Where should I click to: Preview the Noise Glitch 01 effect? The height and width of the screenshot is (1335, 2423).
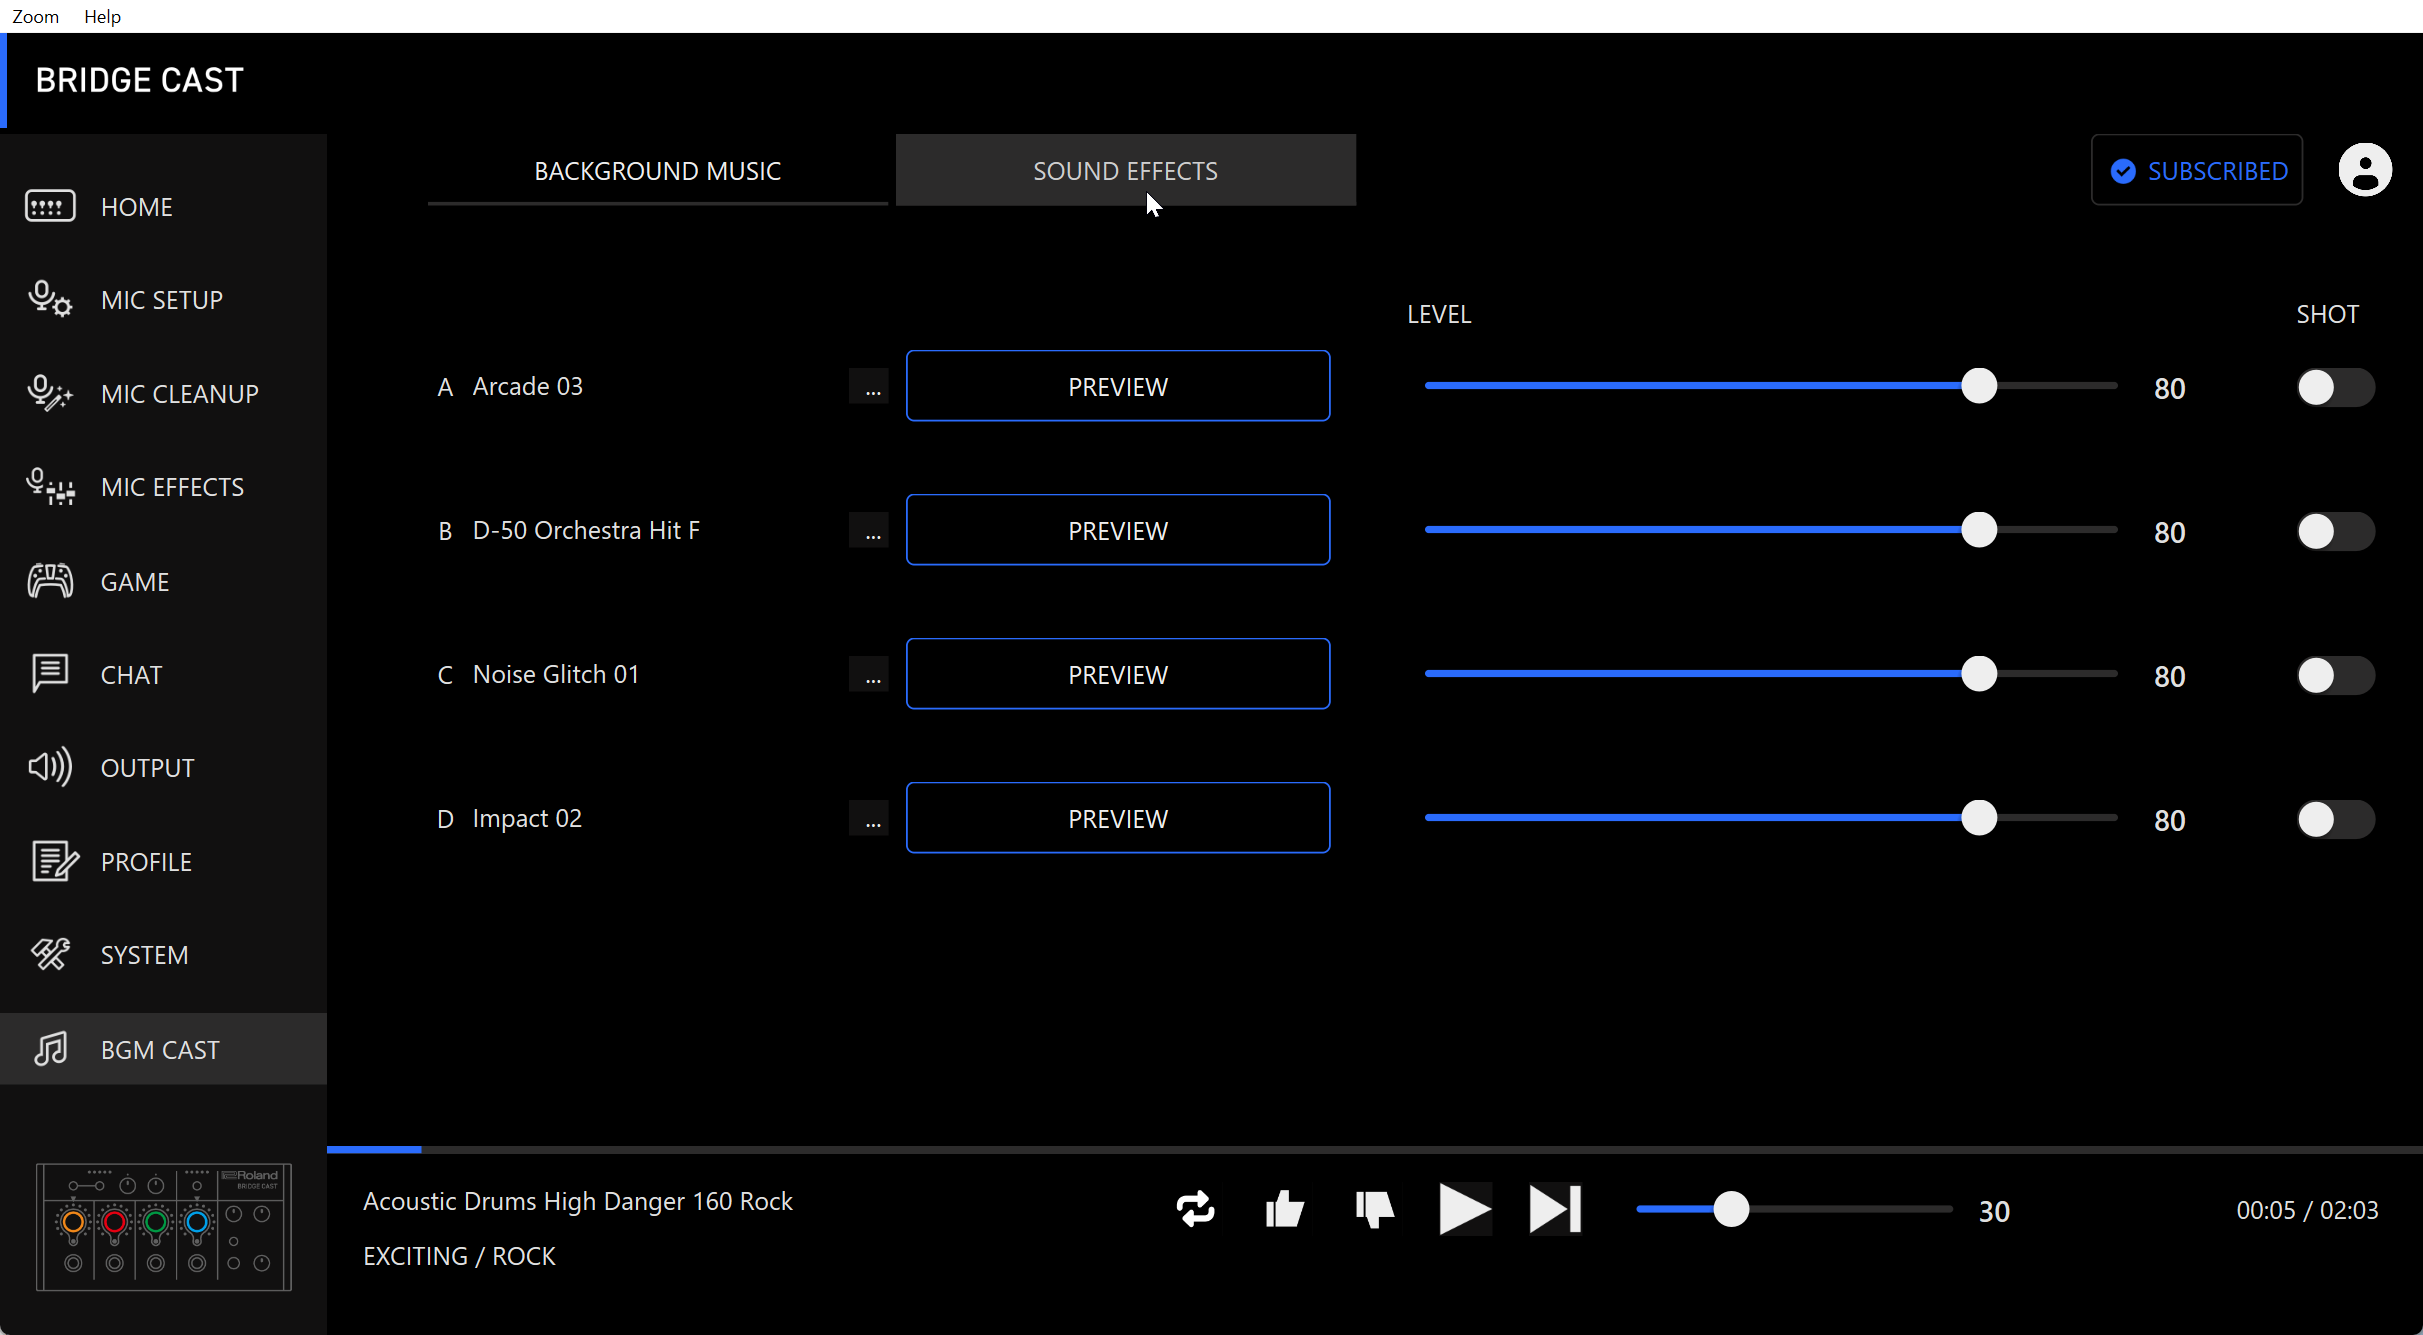[x=1118, y=674]
